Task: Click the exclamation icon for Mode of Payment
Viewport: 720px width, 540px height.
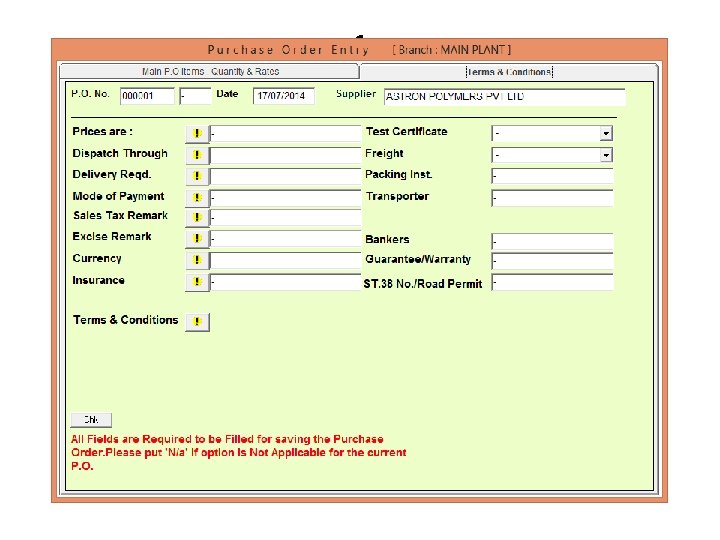Action: (197, 197)
